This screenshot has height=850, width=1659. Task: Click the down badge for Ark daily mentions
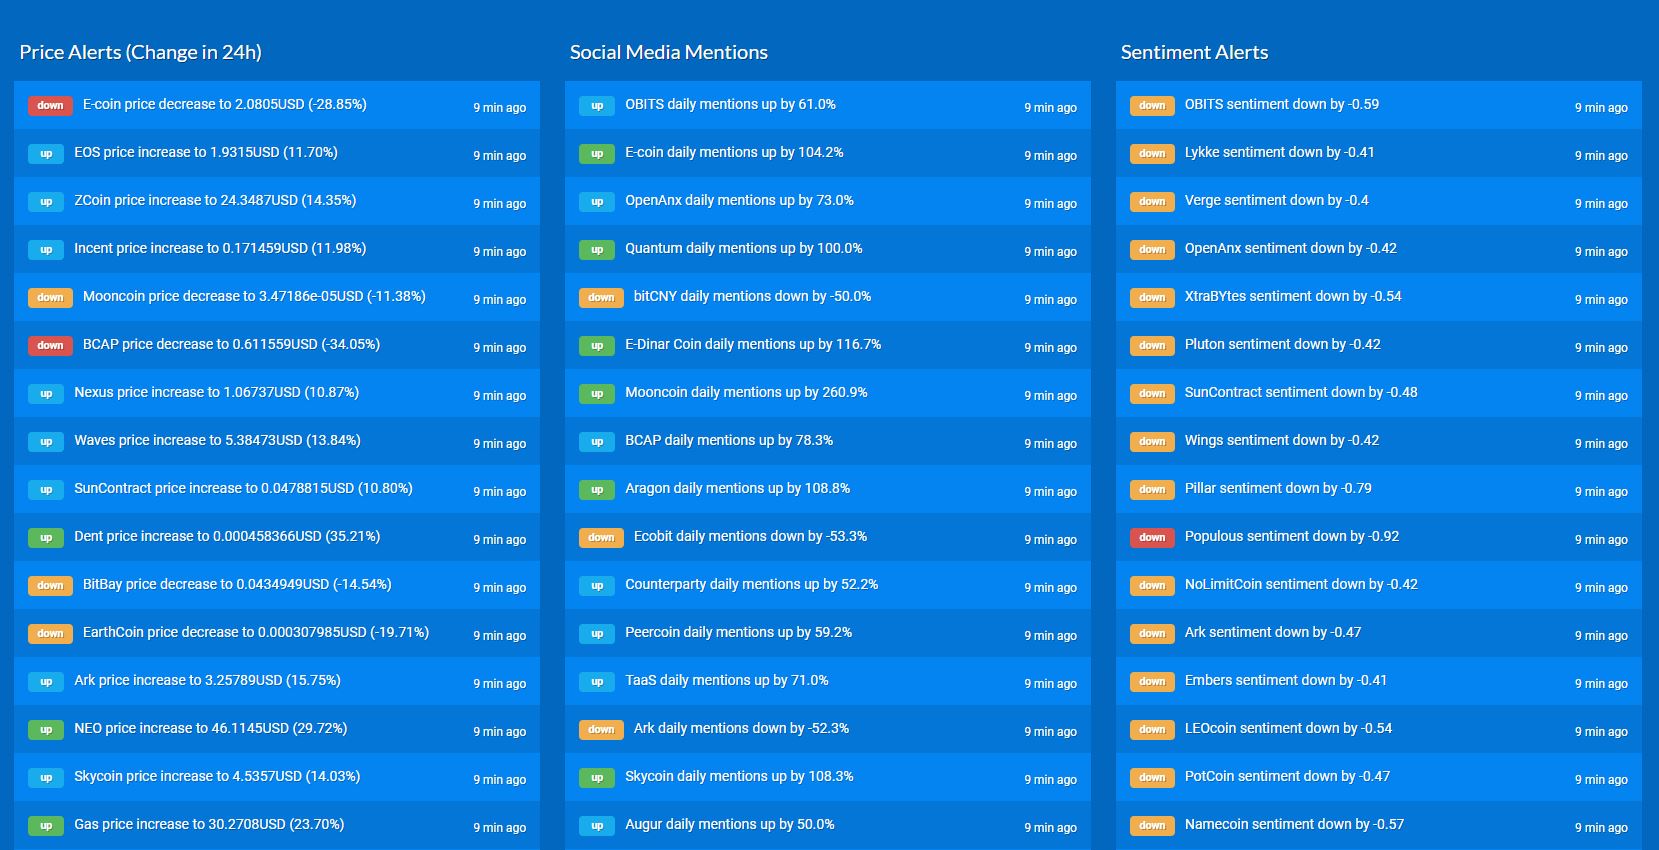[601, 729]
